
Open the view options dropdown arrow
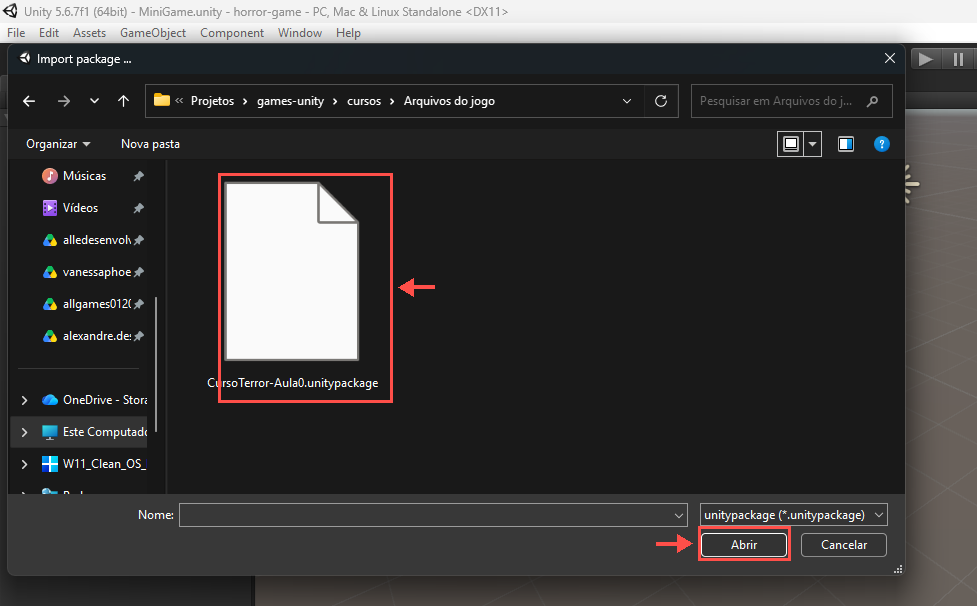[x=813, y=144]
